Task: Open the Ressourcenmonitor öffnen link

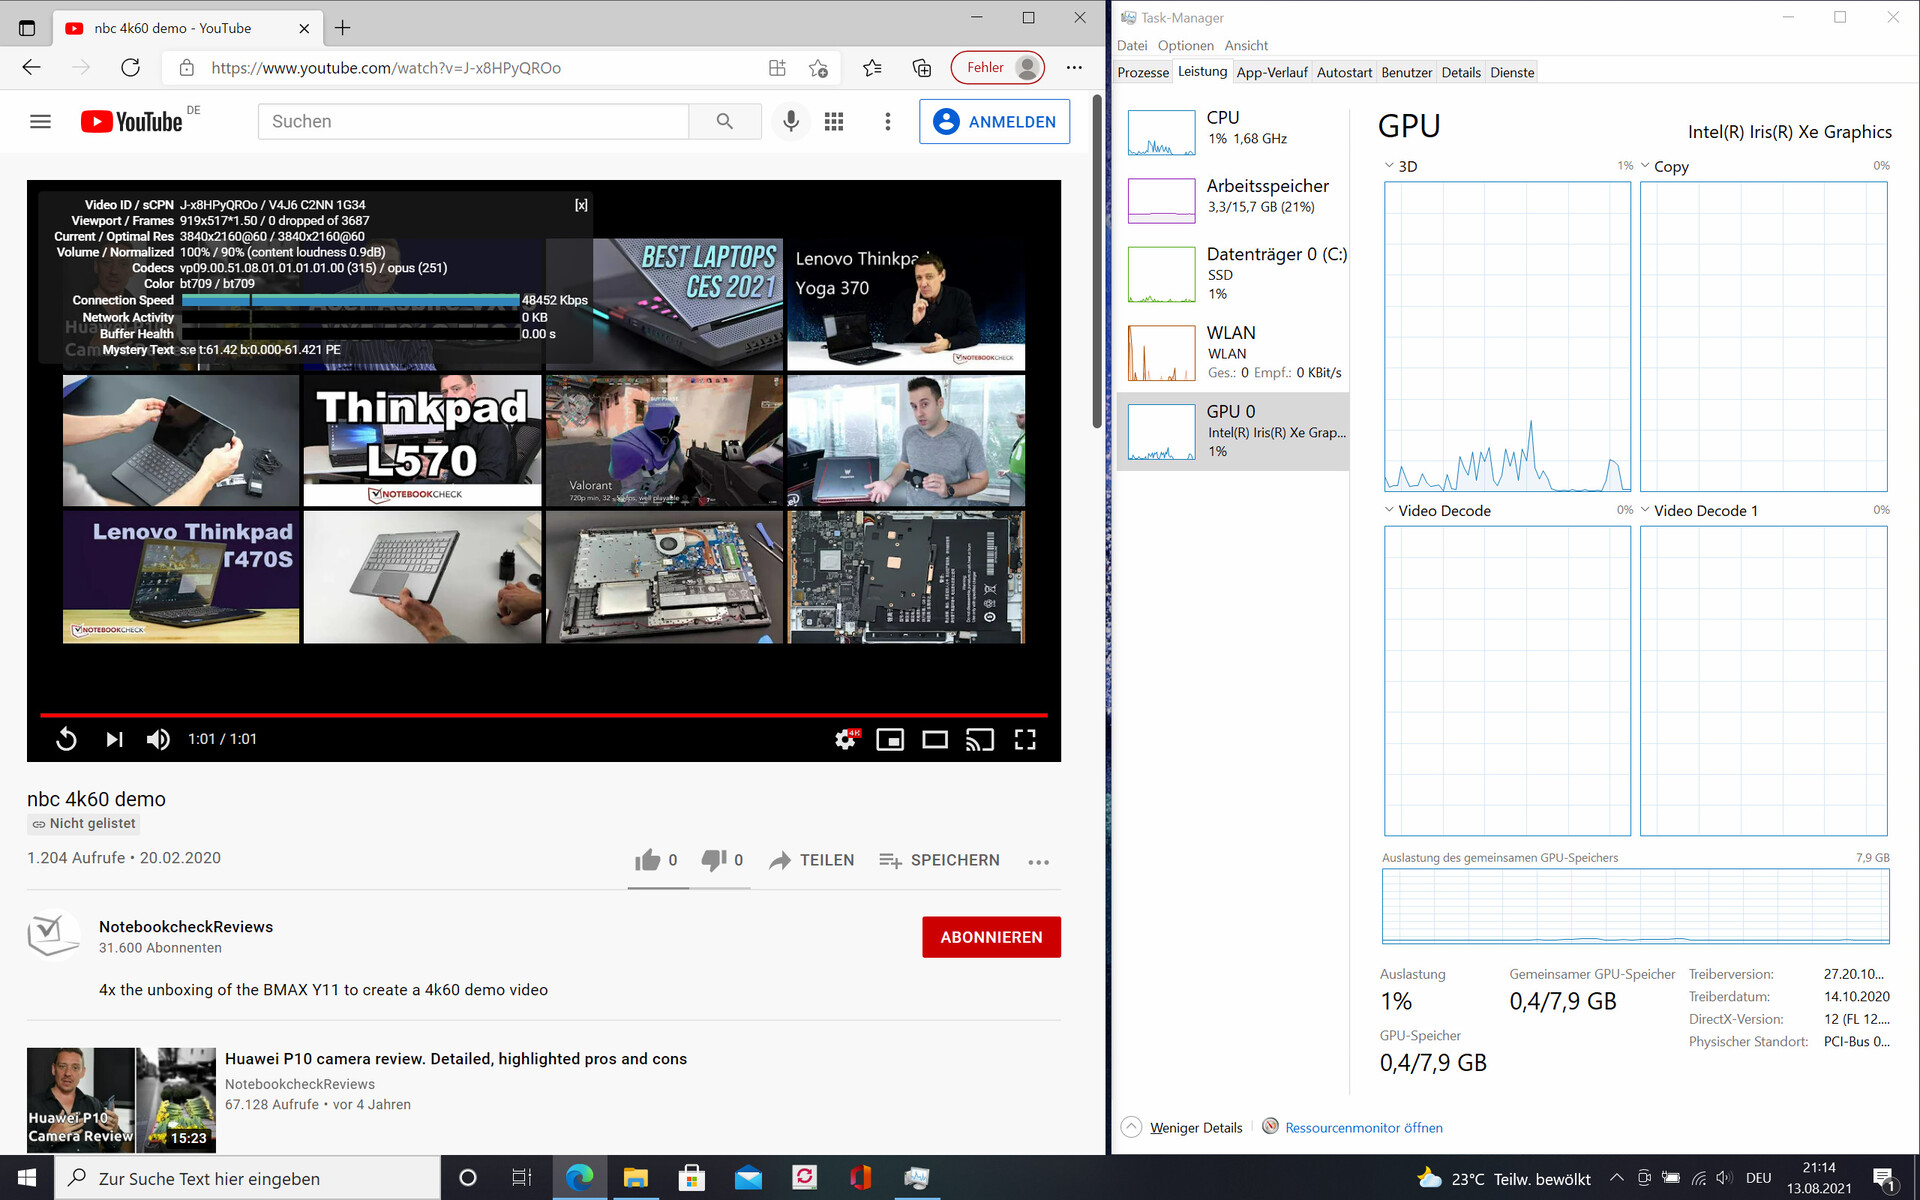Action: pyautogui.click(x=1363, y=1127)
